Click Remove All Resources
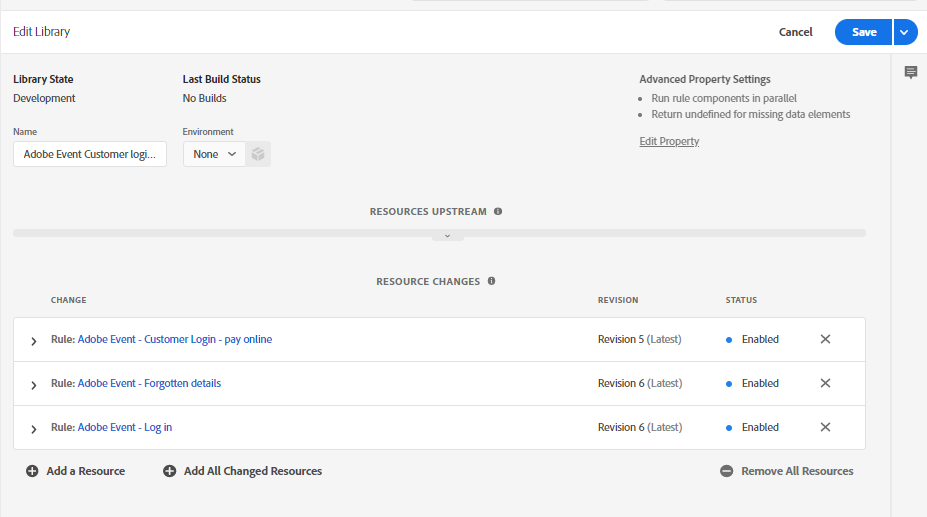The width and height of the screenshot is (927, 517). [x=787, y=471]
